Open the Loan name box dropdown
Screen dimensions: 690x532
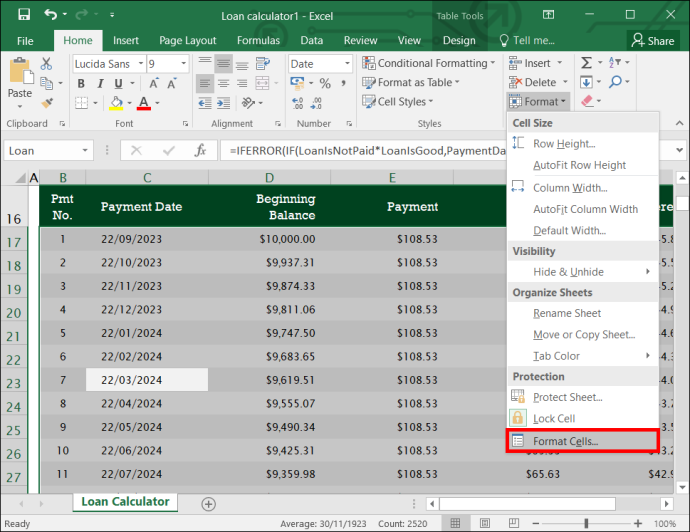click(x=85, y=151)
